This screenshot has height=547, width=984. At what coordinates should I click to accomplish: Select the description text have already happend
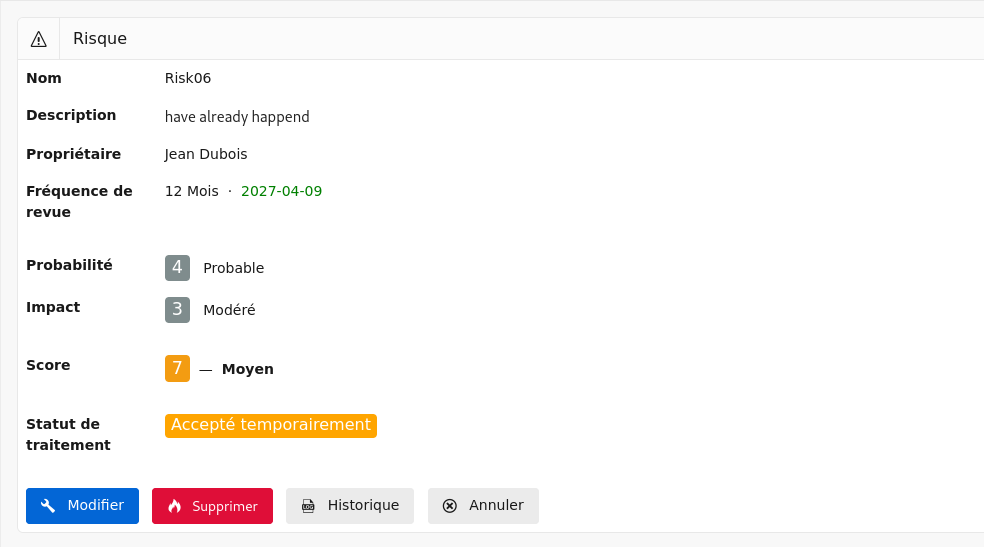237,117
